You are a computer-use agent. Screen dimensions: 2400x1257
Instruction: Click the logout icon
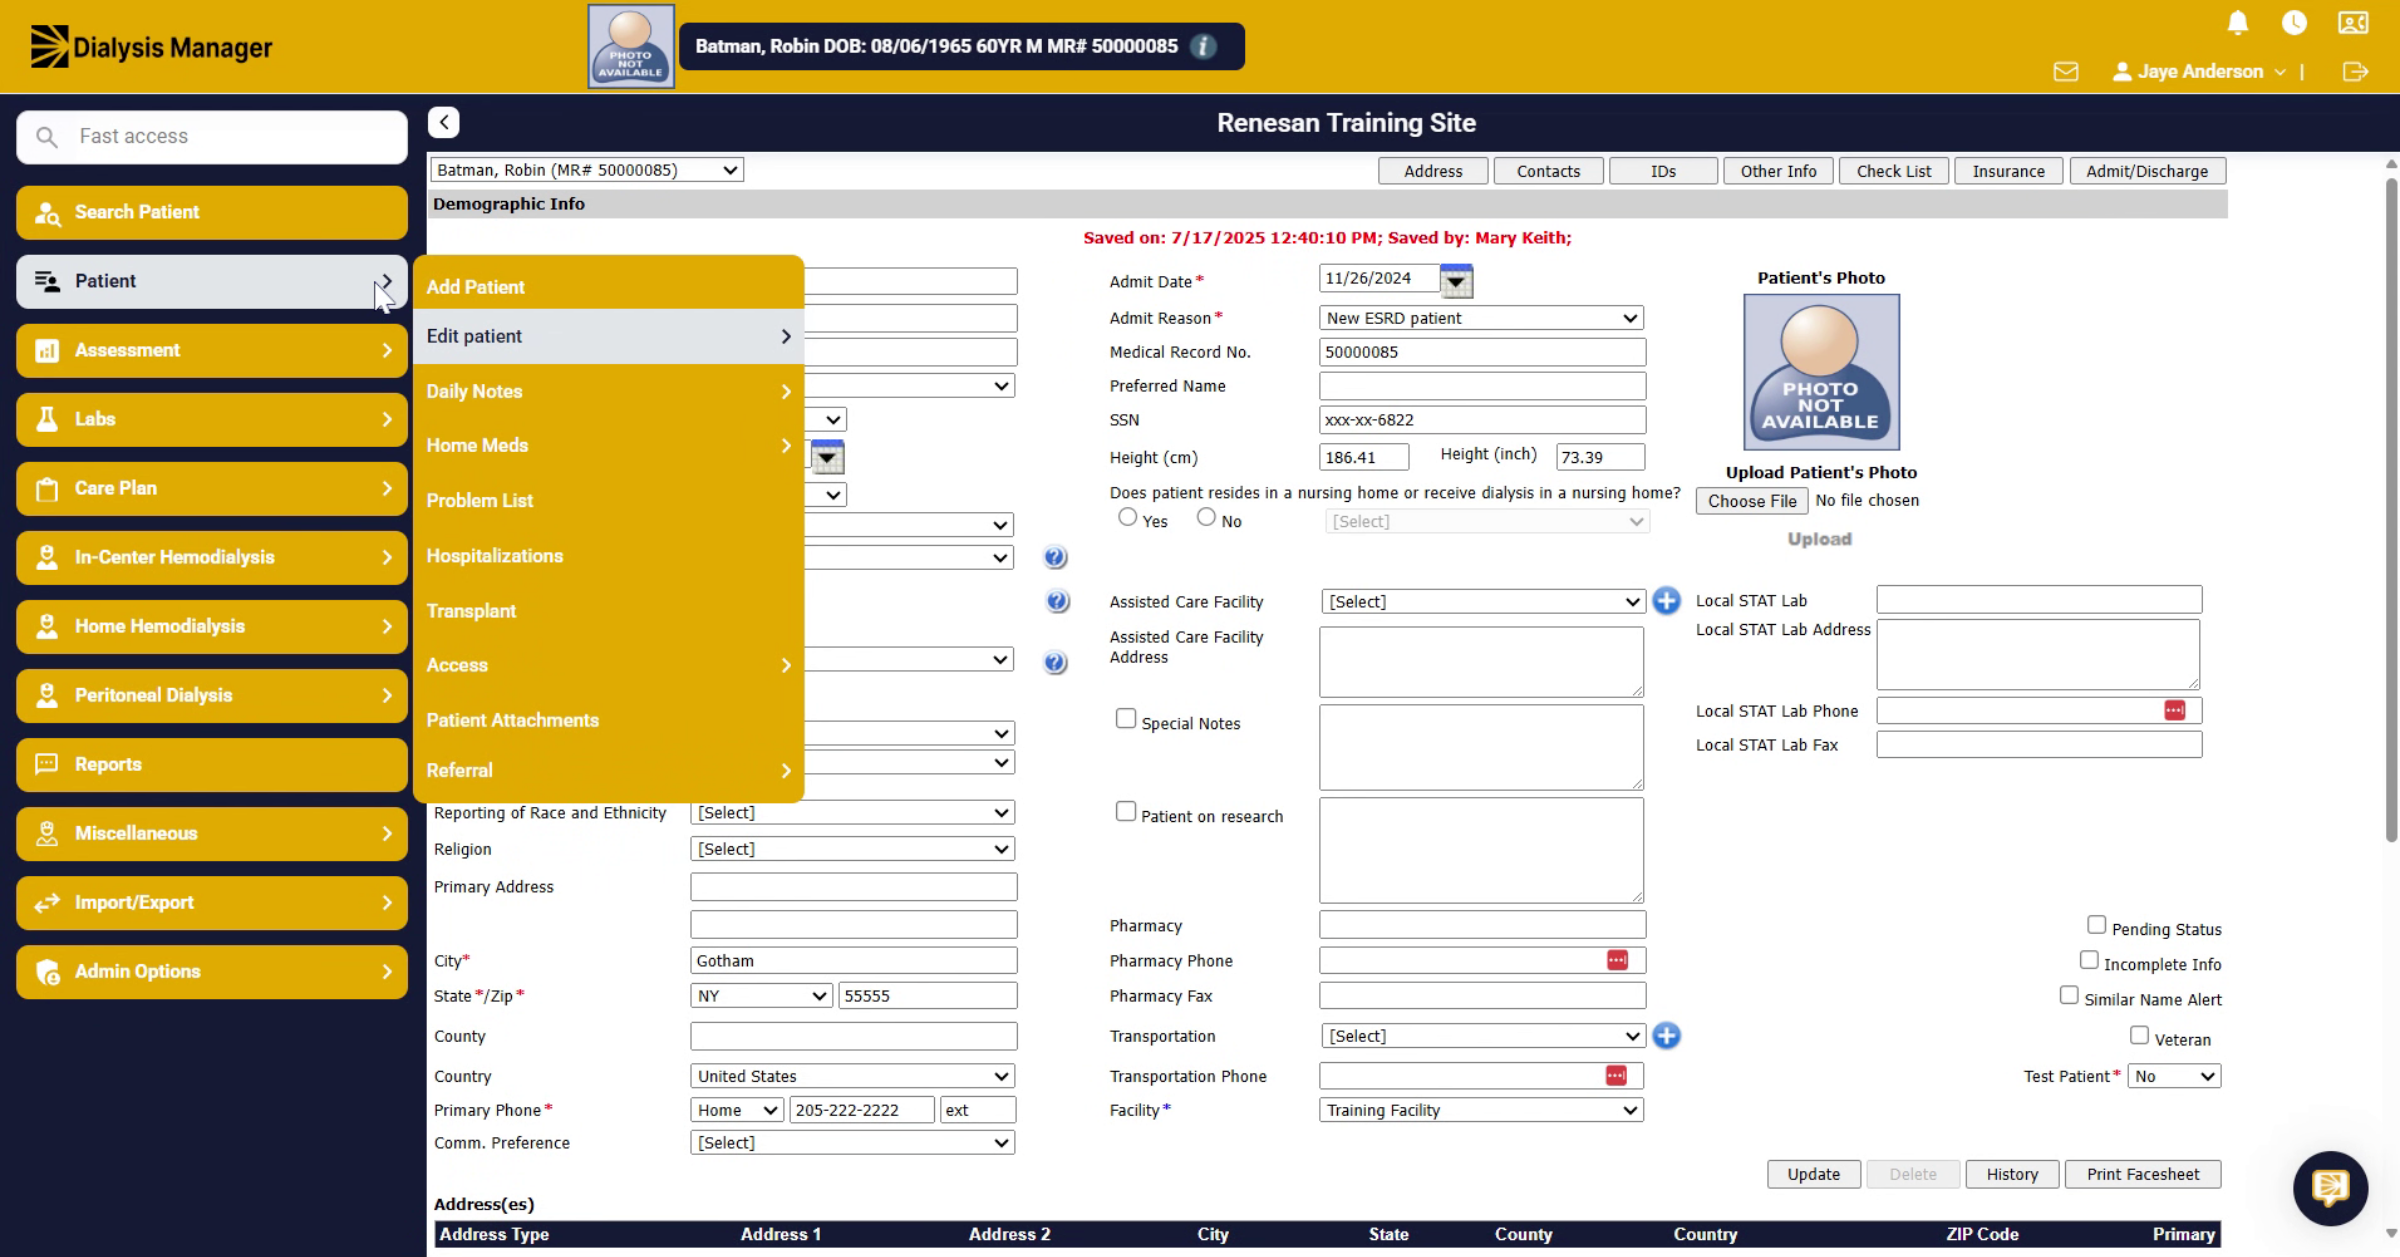point(2355,71)
